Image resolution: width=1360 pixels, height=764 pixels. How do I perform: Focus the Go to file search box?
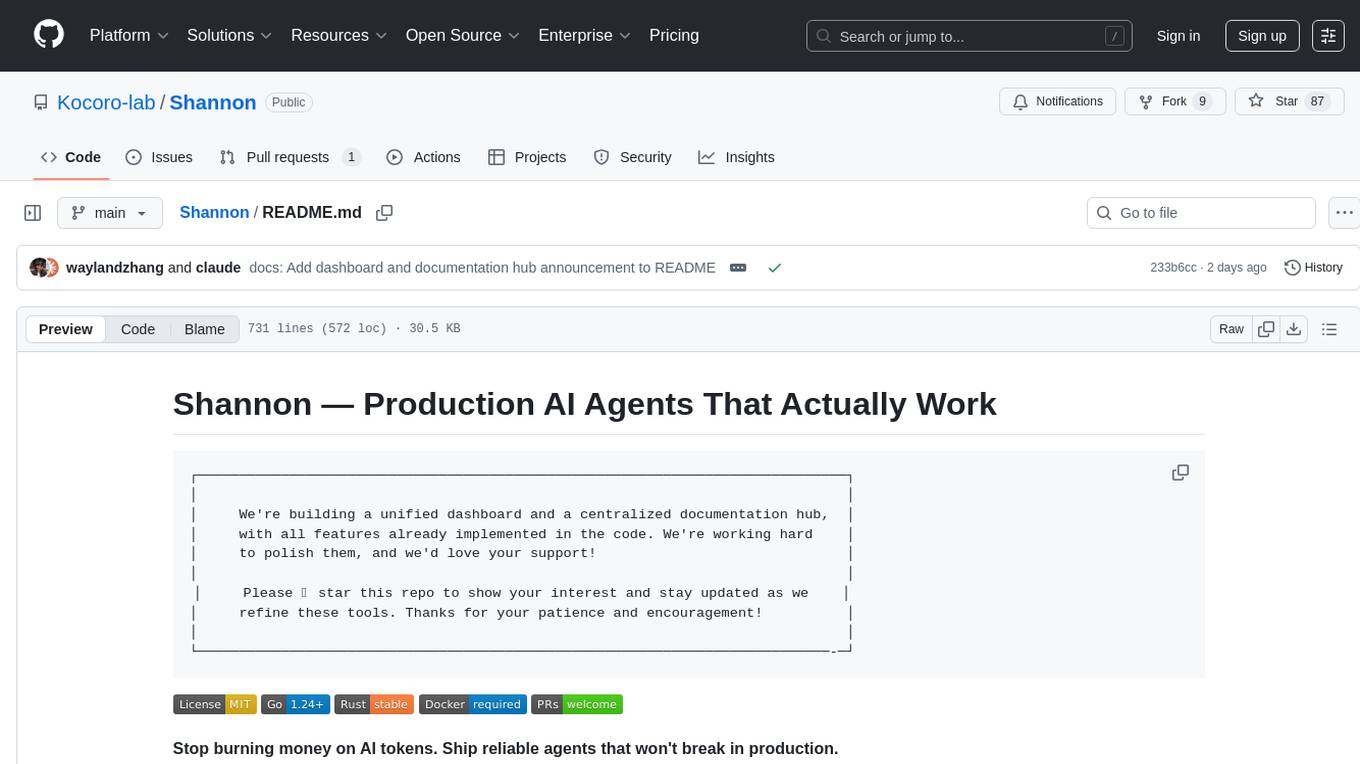point(1200,213)
